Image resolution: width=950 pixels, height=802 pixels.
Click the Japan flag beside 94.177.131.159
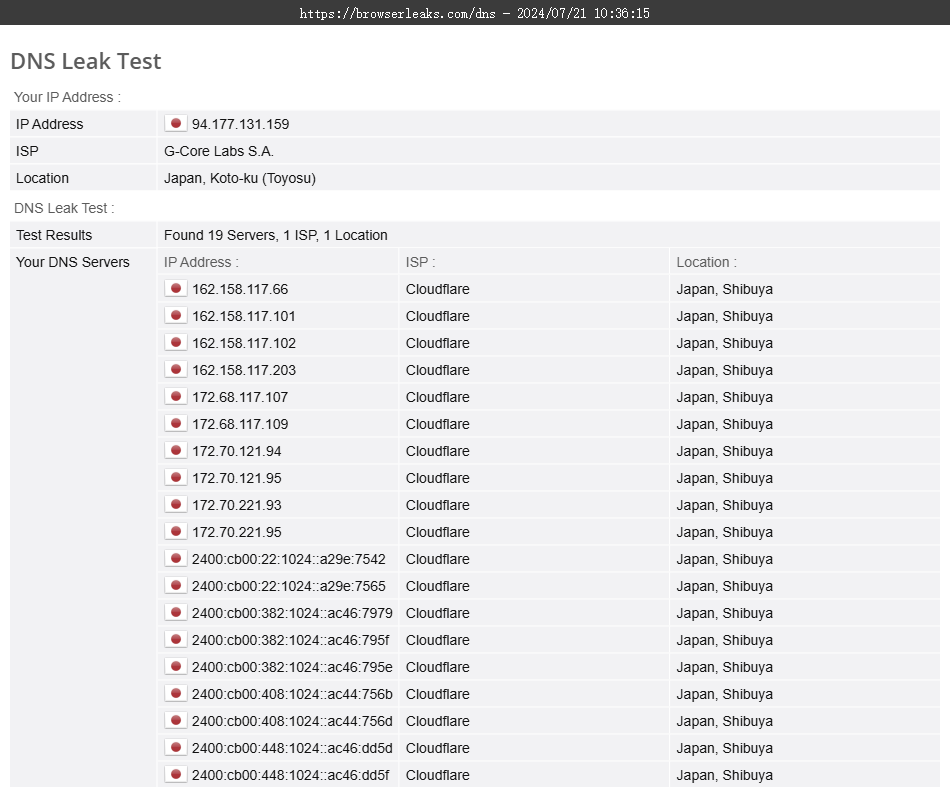[176, 124]
